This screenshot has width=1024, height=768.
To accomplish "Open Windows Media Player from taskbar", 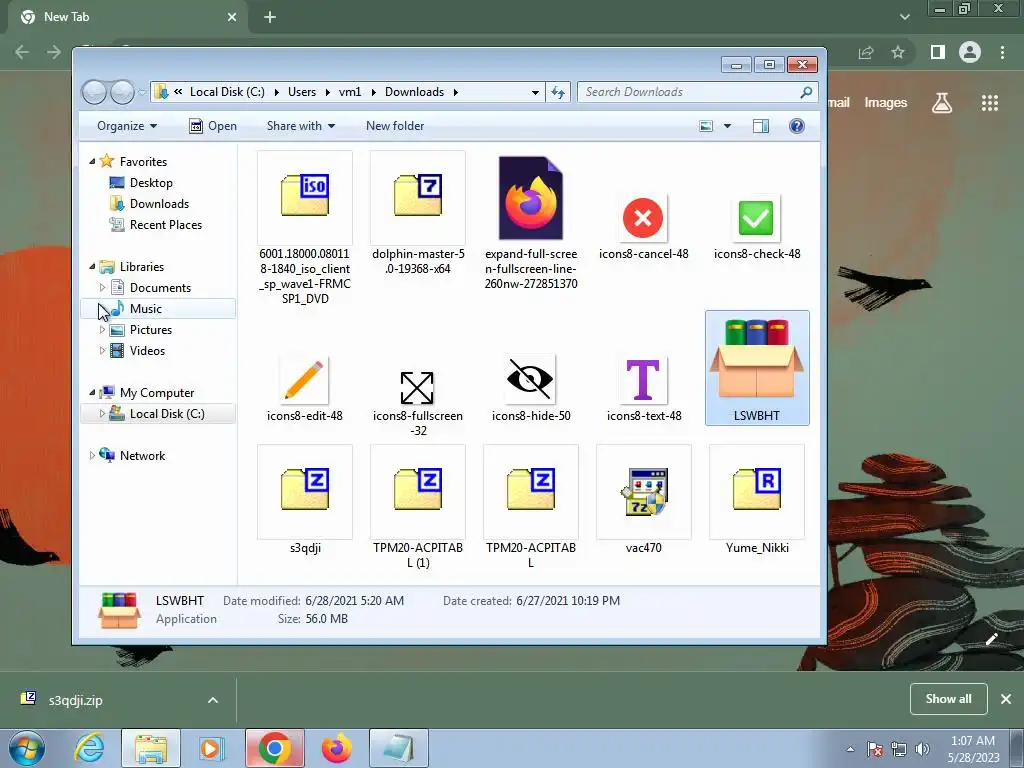I will click(212, 748).
